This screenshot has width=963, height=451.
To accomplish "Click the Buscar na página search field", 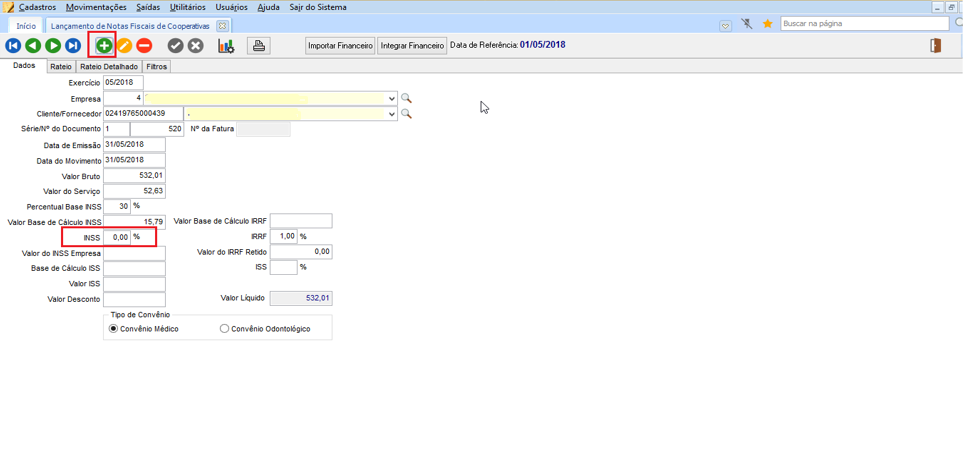I will coord(866,23).
